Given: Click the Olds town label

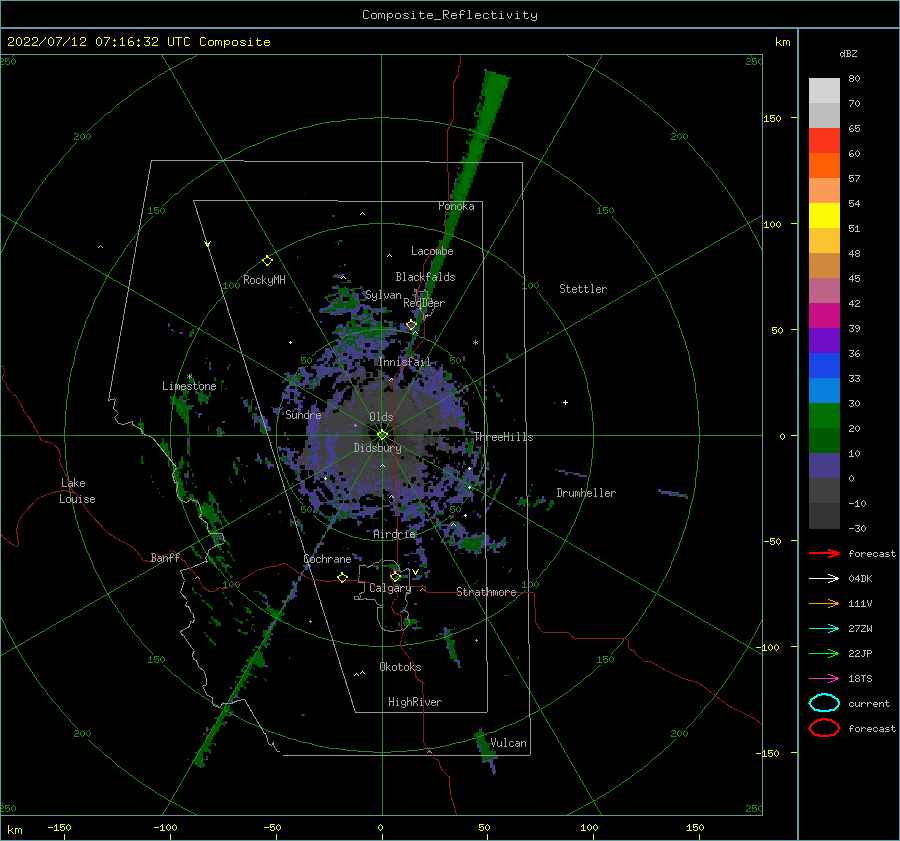Looking at the screenshot, I should coord(381,417).
